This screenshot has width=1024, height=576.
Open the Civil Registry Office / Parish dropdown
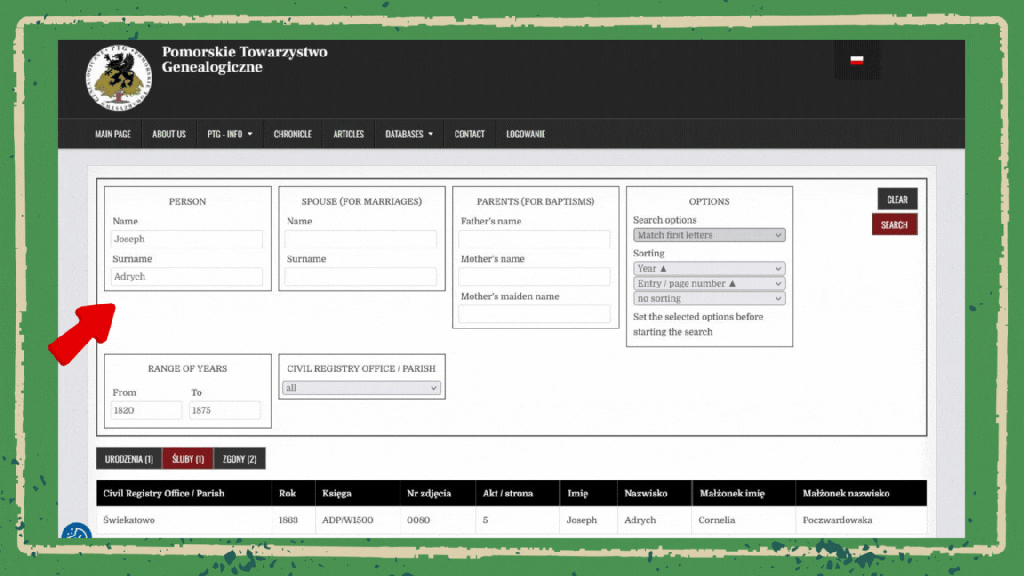[361, 388]
